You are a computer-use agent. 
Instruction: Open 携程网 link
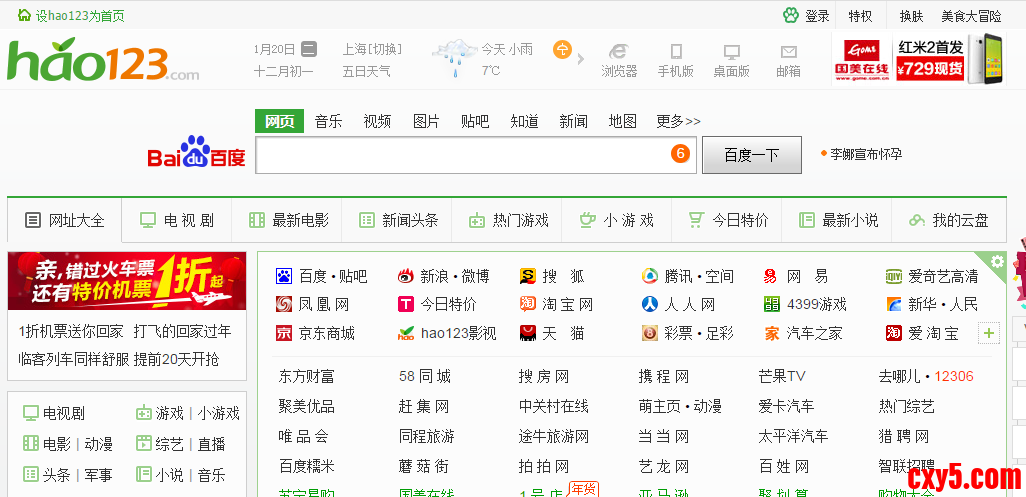664,376
